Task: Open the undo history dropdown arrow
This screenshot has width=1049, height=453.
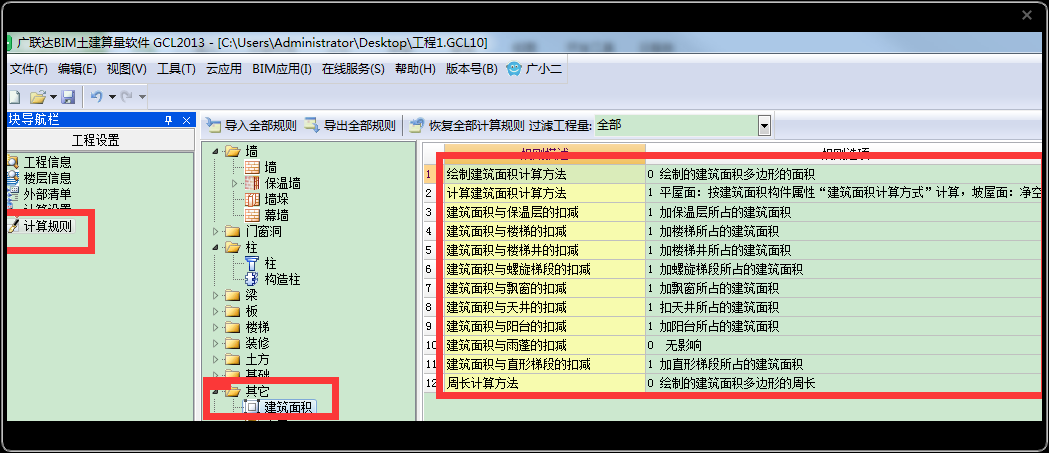Action: click(x=112, y=97)
